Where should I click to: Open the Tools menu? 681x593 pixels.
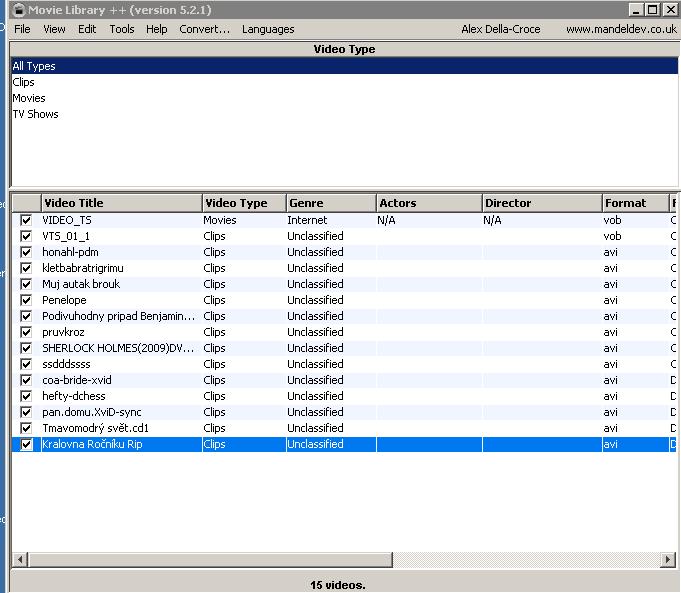[x=122, y=29]
